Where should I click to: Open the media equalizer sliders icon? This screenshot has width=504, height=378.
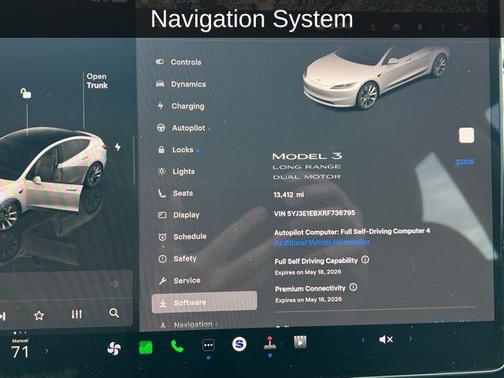coord(77,314)
